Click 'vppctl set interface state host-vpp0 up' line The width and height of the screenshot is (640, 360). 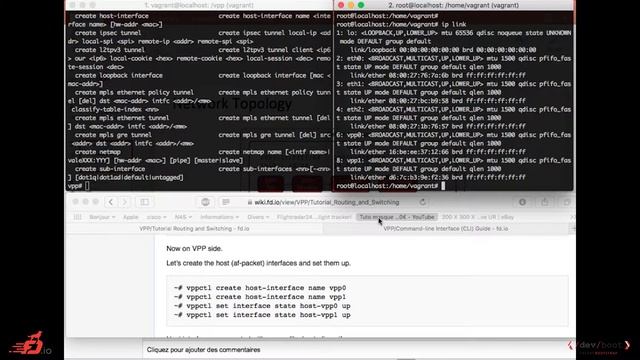pos(262,306)
